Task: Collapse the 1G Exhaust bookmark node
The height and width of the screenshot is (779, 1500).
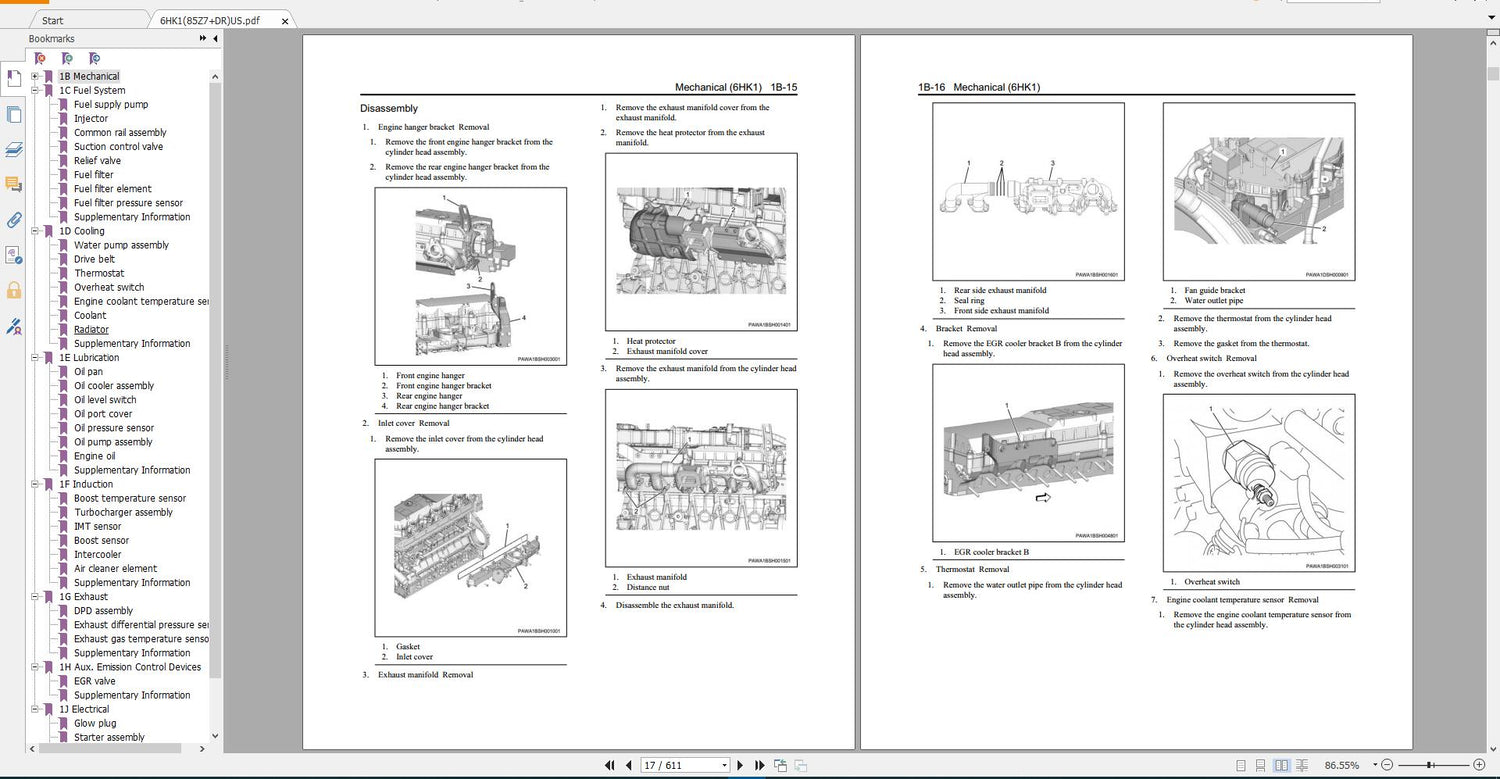Action: point(35,597)
